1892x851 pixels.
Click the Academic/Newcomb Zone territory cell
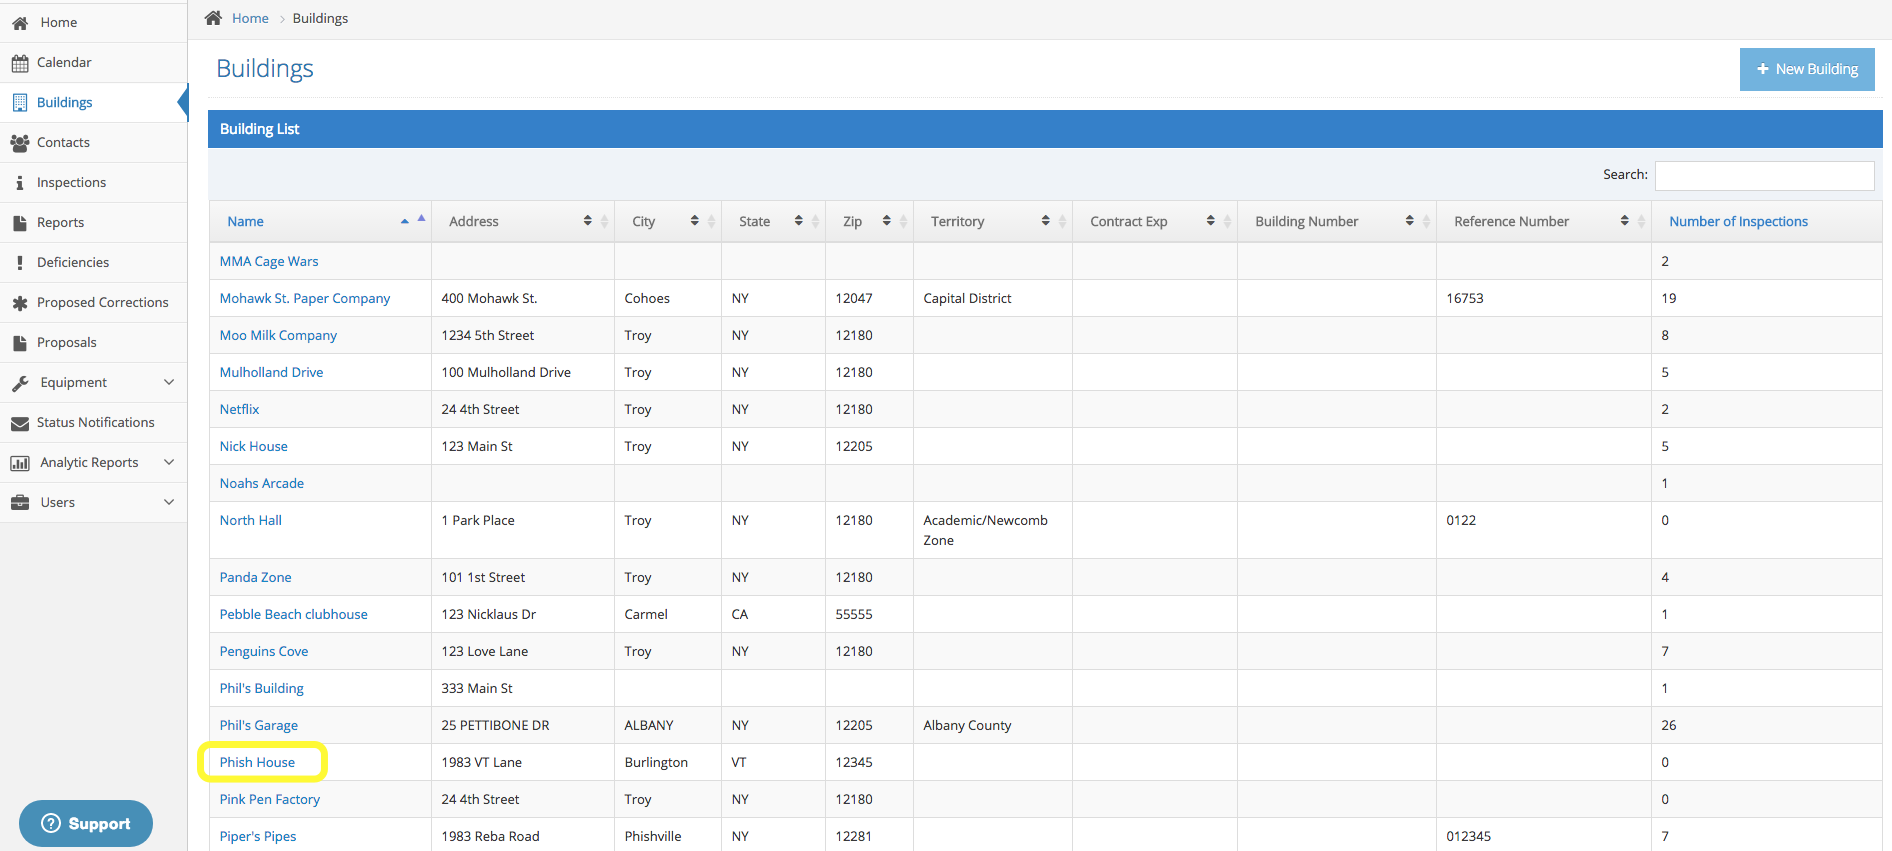click(993, 530)
